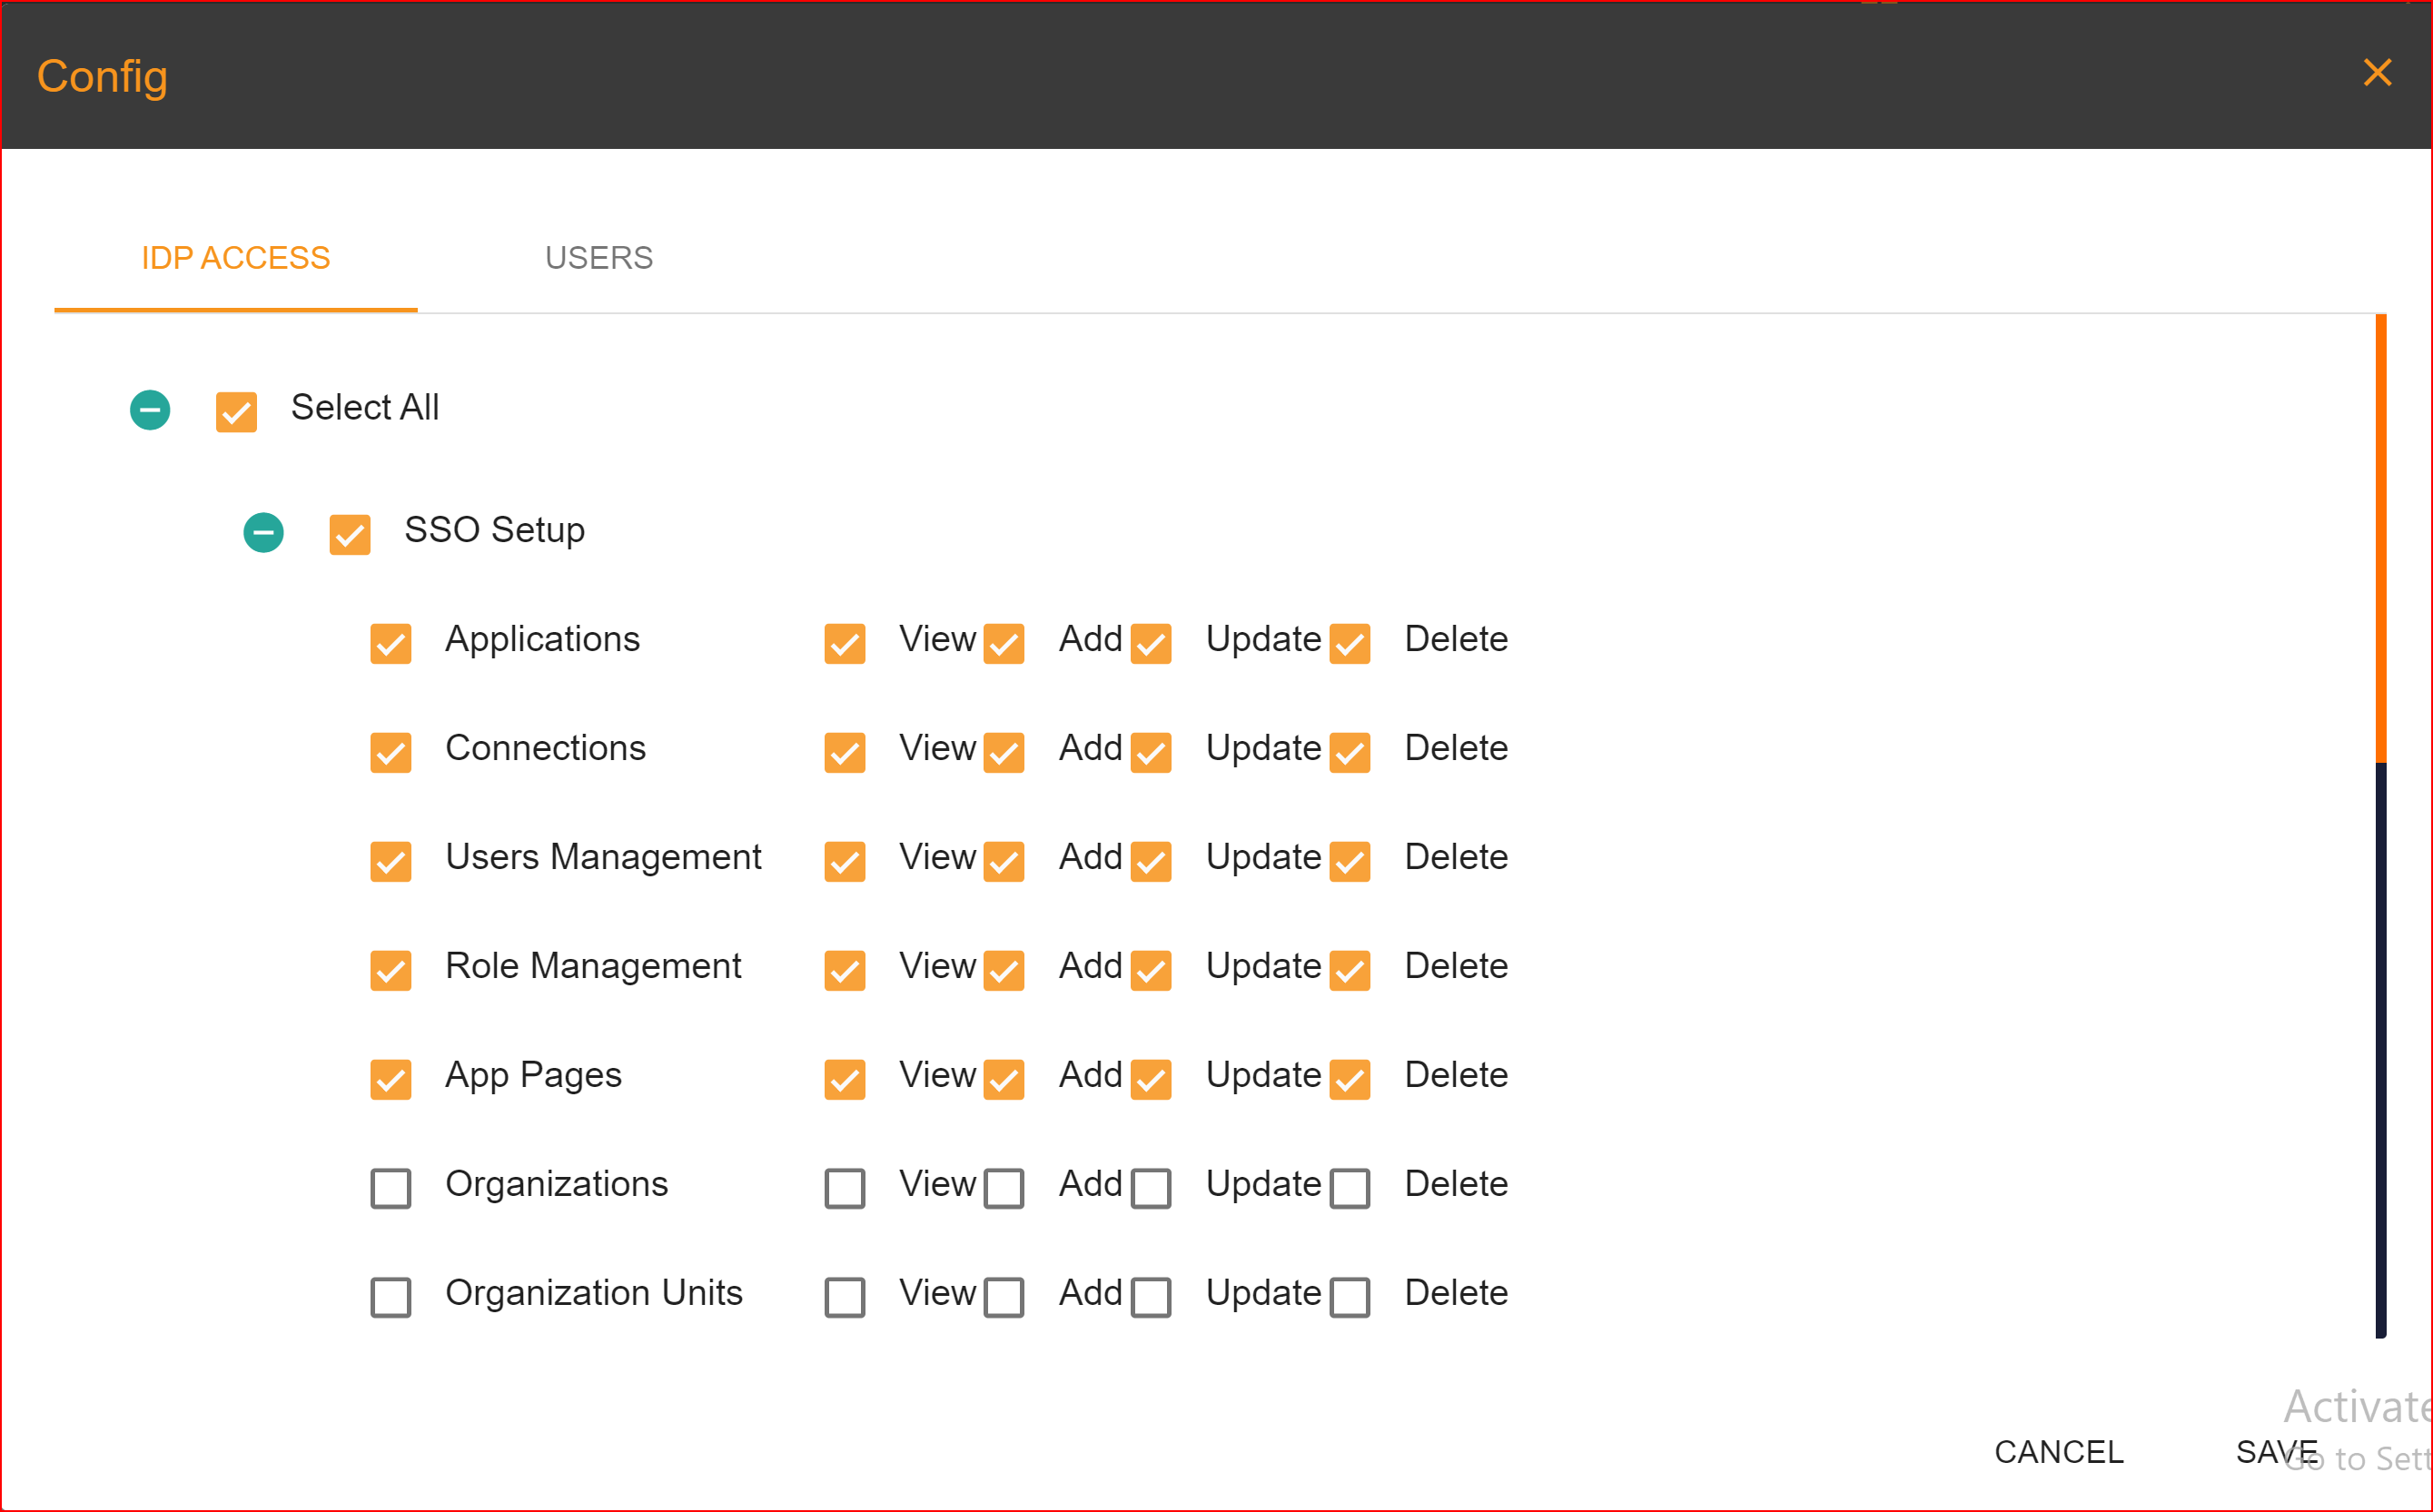Click the SAVE button
Screen dimensions: 2433x1512
[2277, 1451]
